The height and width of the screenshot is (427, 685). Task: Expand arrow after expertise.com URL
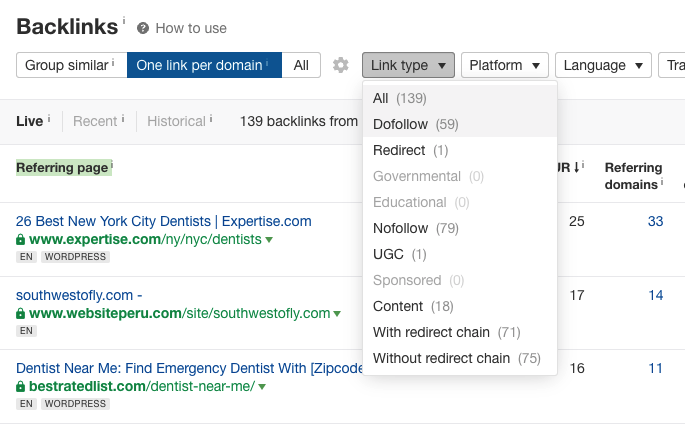coord(269,240)
